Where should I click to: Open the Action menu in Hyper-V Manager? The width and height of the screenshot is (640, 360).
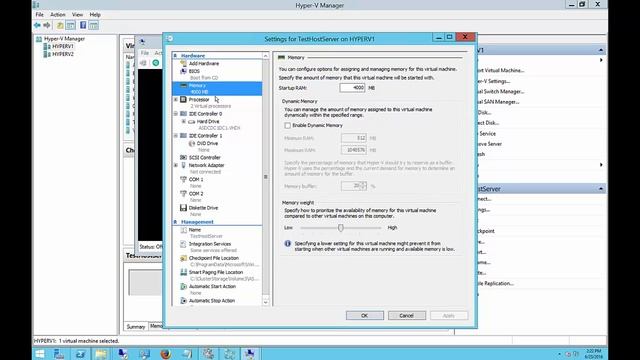coord(58,15)
